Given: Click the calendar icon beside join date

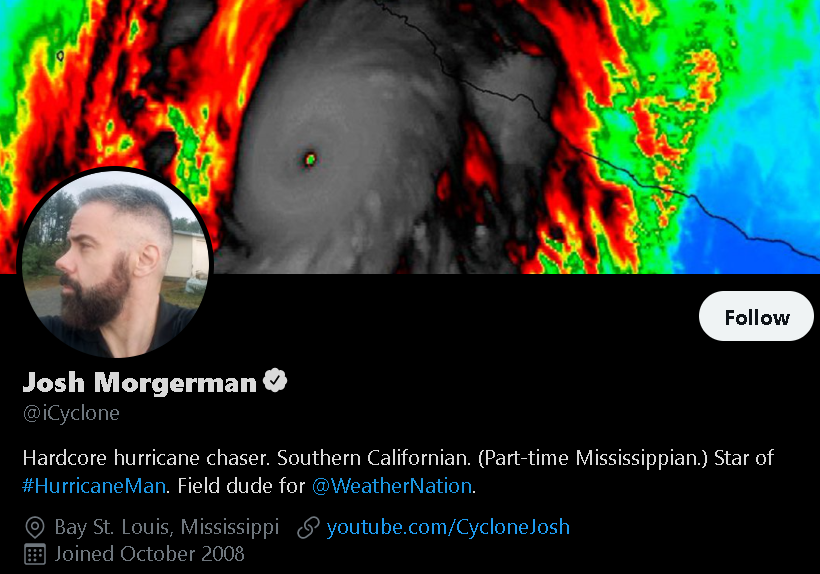Looking at the screenshot, I should click(35, 555).
